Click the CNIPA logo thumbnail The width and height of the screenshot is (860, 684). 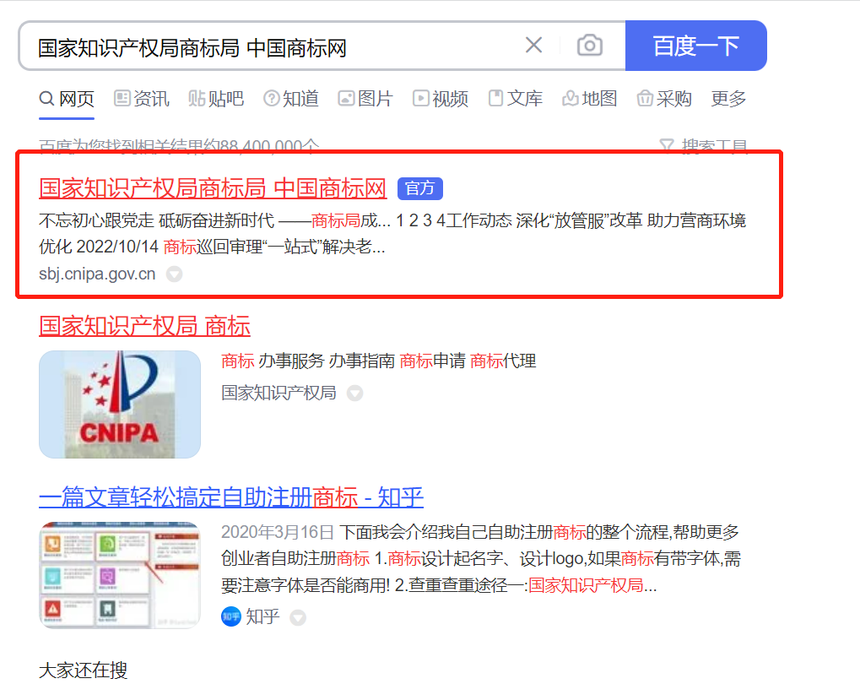point(120,404)
